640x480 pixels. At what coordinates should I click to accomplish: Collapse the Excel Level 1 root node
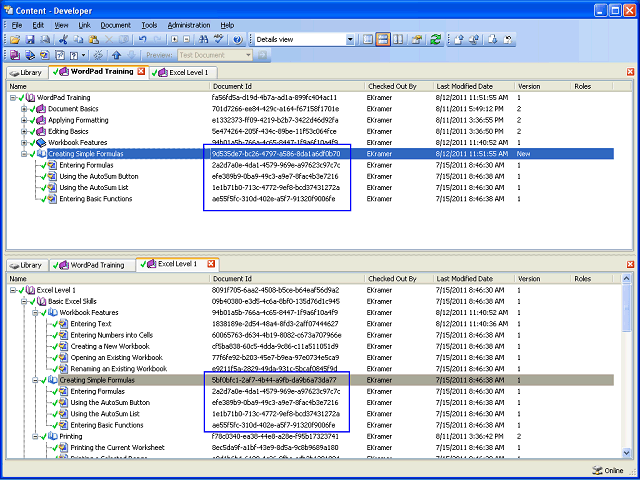point(13,290)
